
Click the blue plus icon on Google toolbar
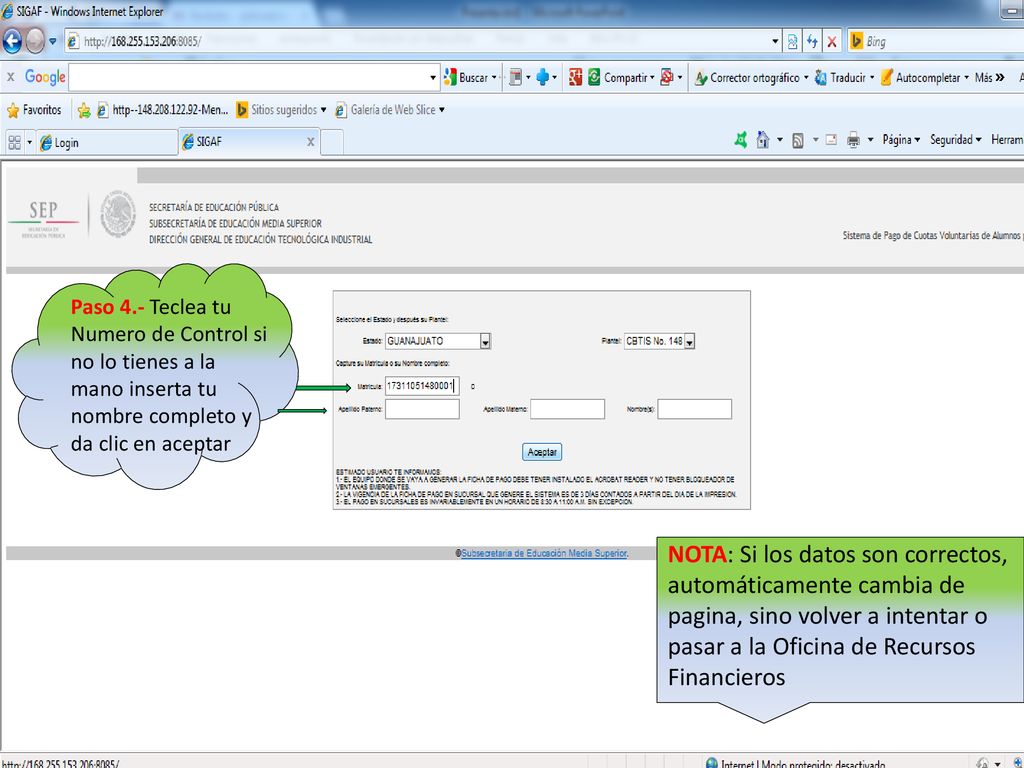point(543,77)
